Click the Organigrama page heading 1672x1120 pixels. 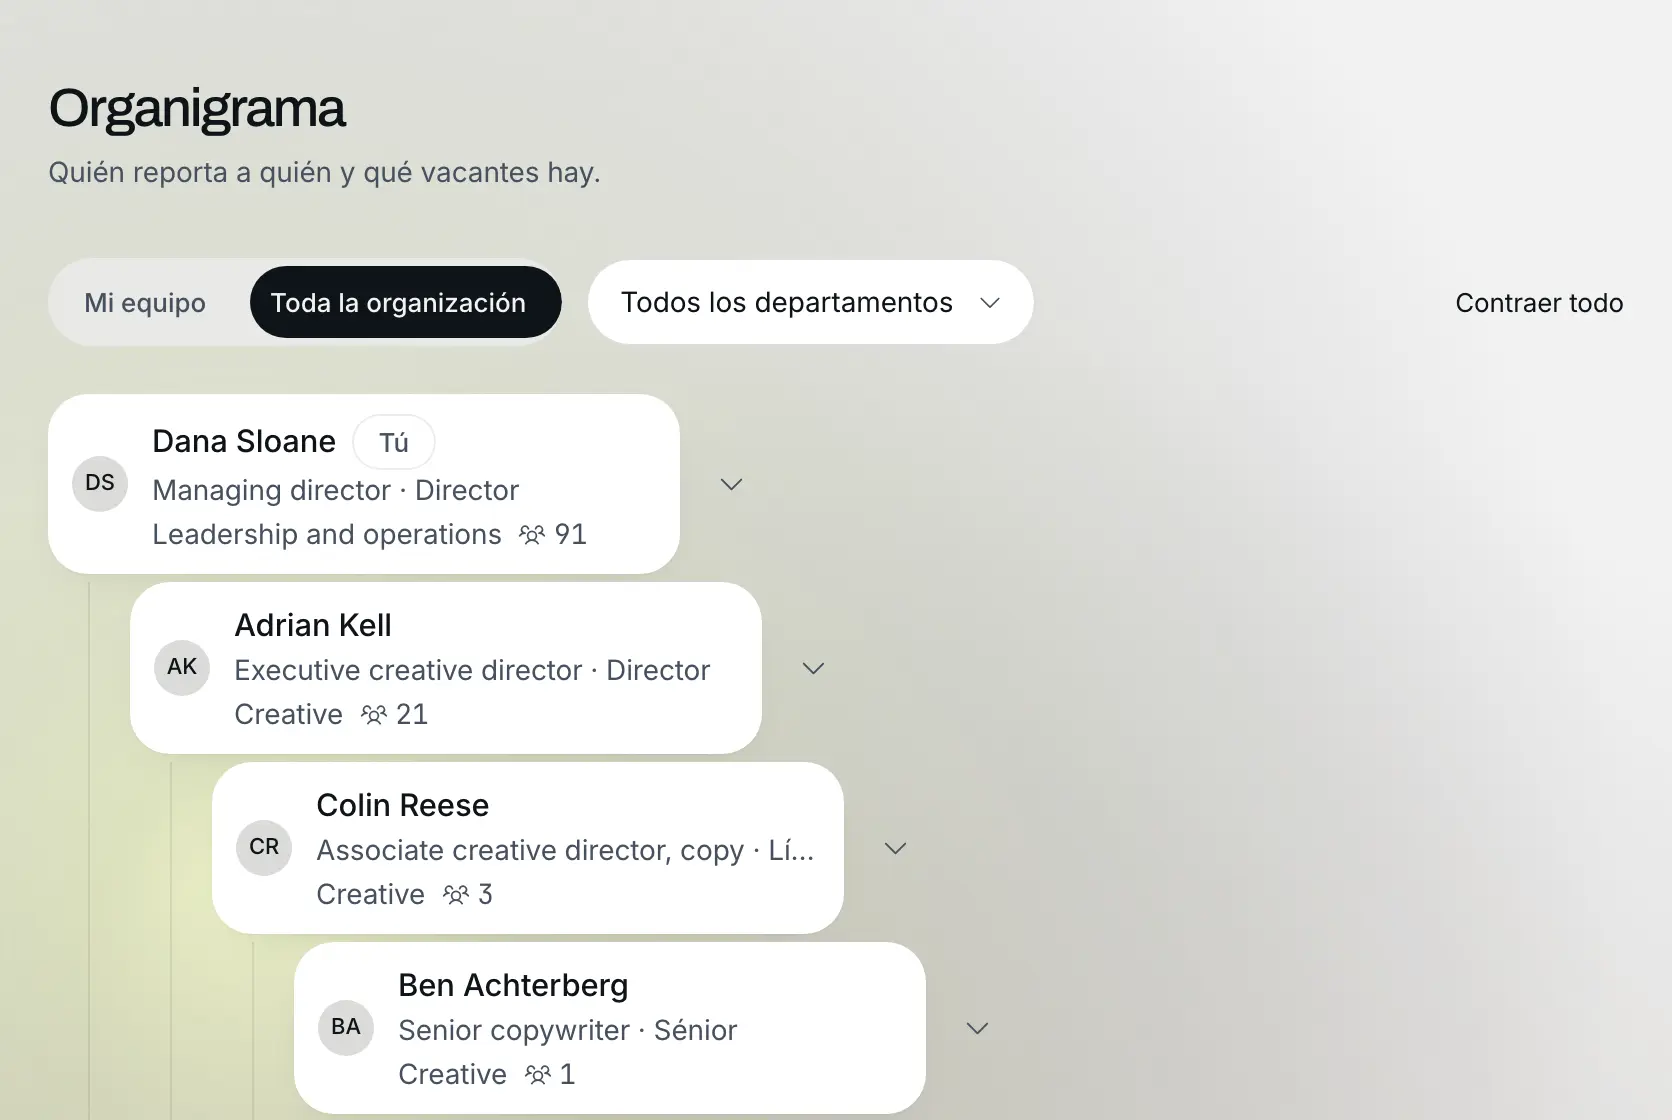coord(197,108)
